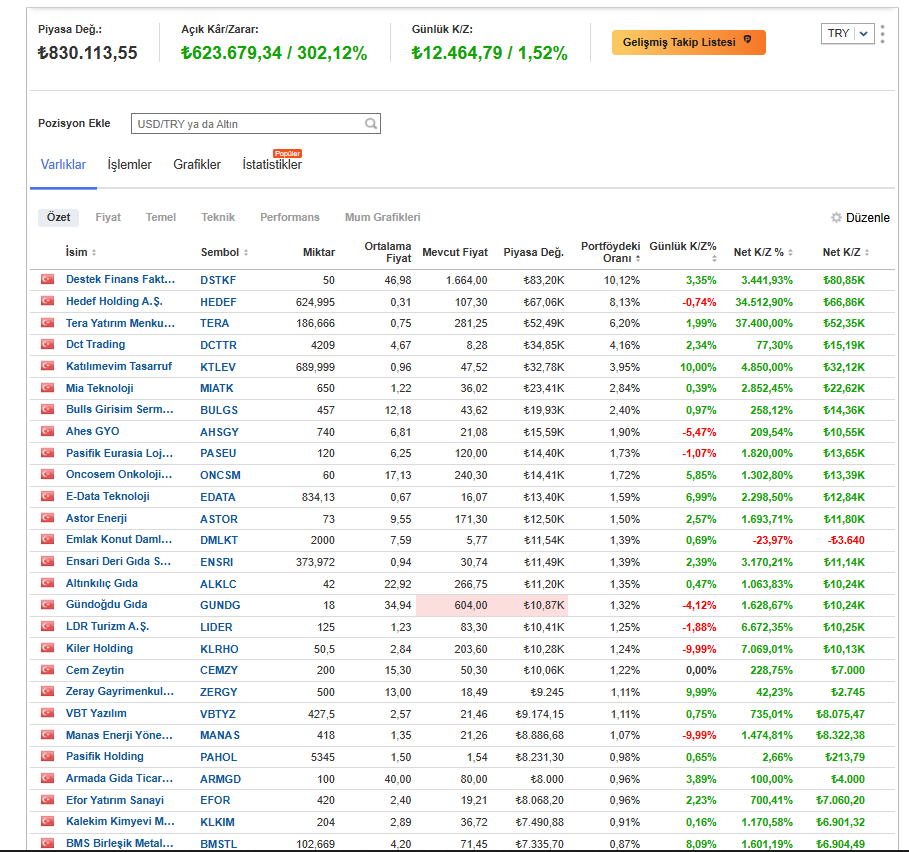This screenshot has height=852, width=909.
Task: Switch to the Varlıklar tab
Action: [x=63, y=165]
